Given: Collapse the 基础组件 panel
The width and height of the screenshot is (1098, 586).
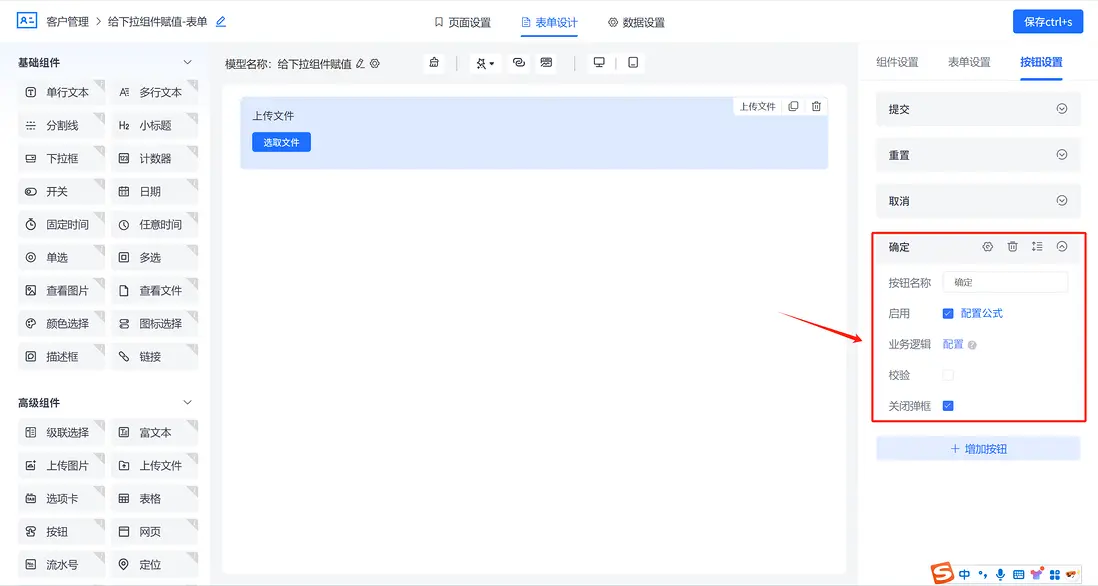Looking at the screenshot, I should click(187, 61).
